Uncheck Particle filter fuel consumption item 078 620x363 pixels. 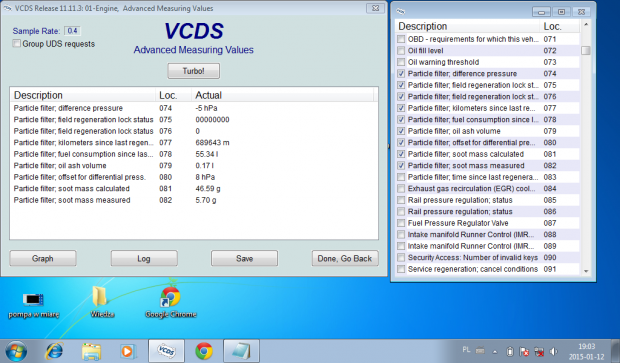(x=401, y=119)
